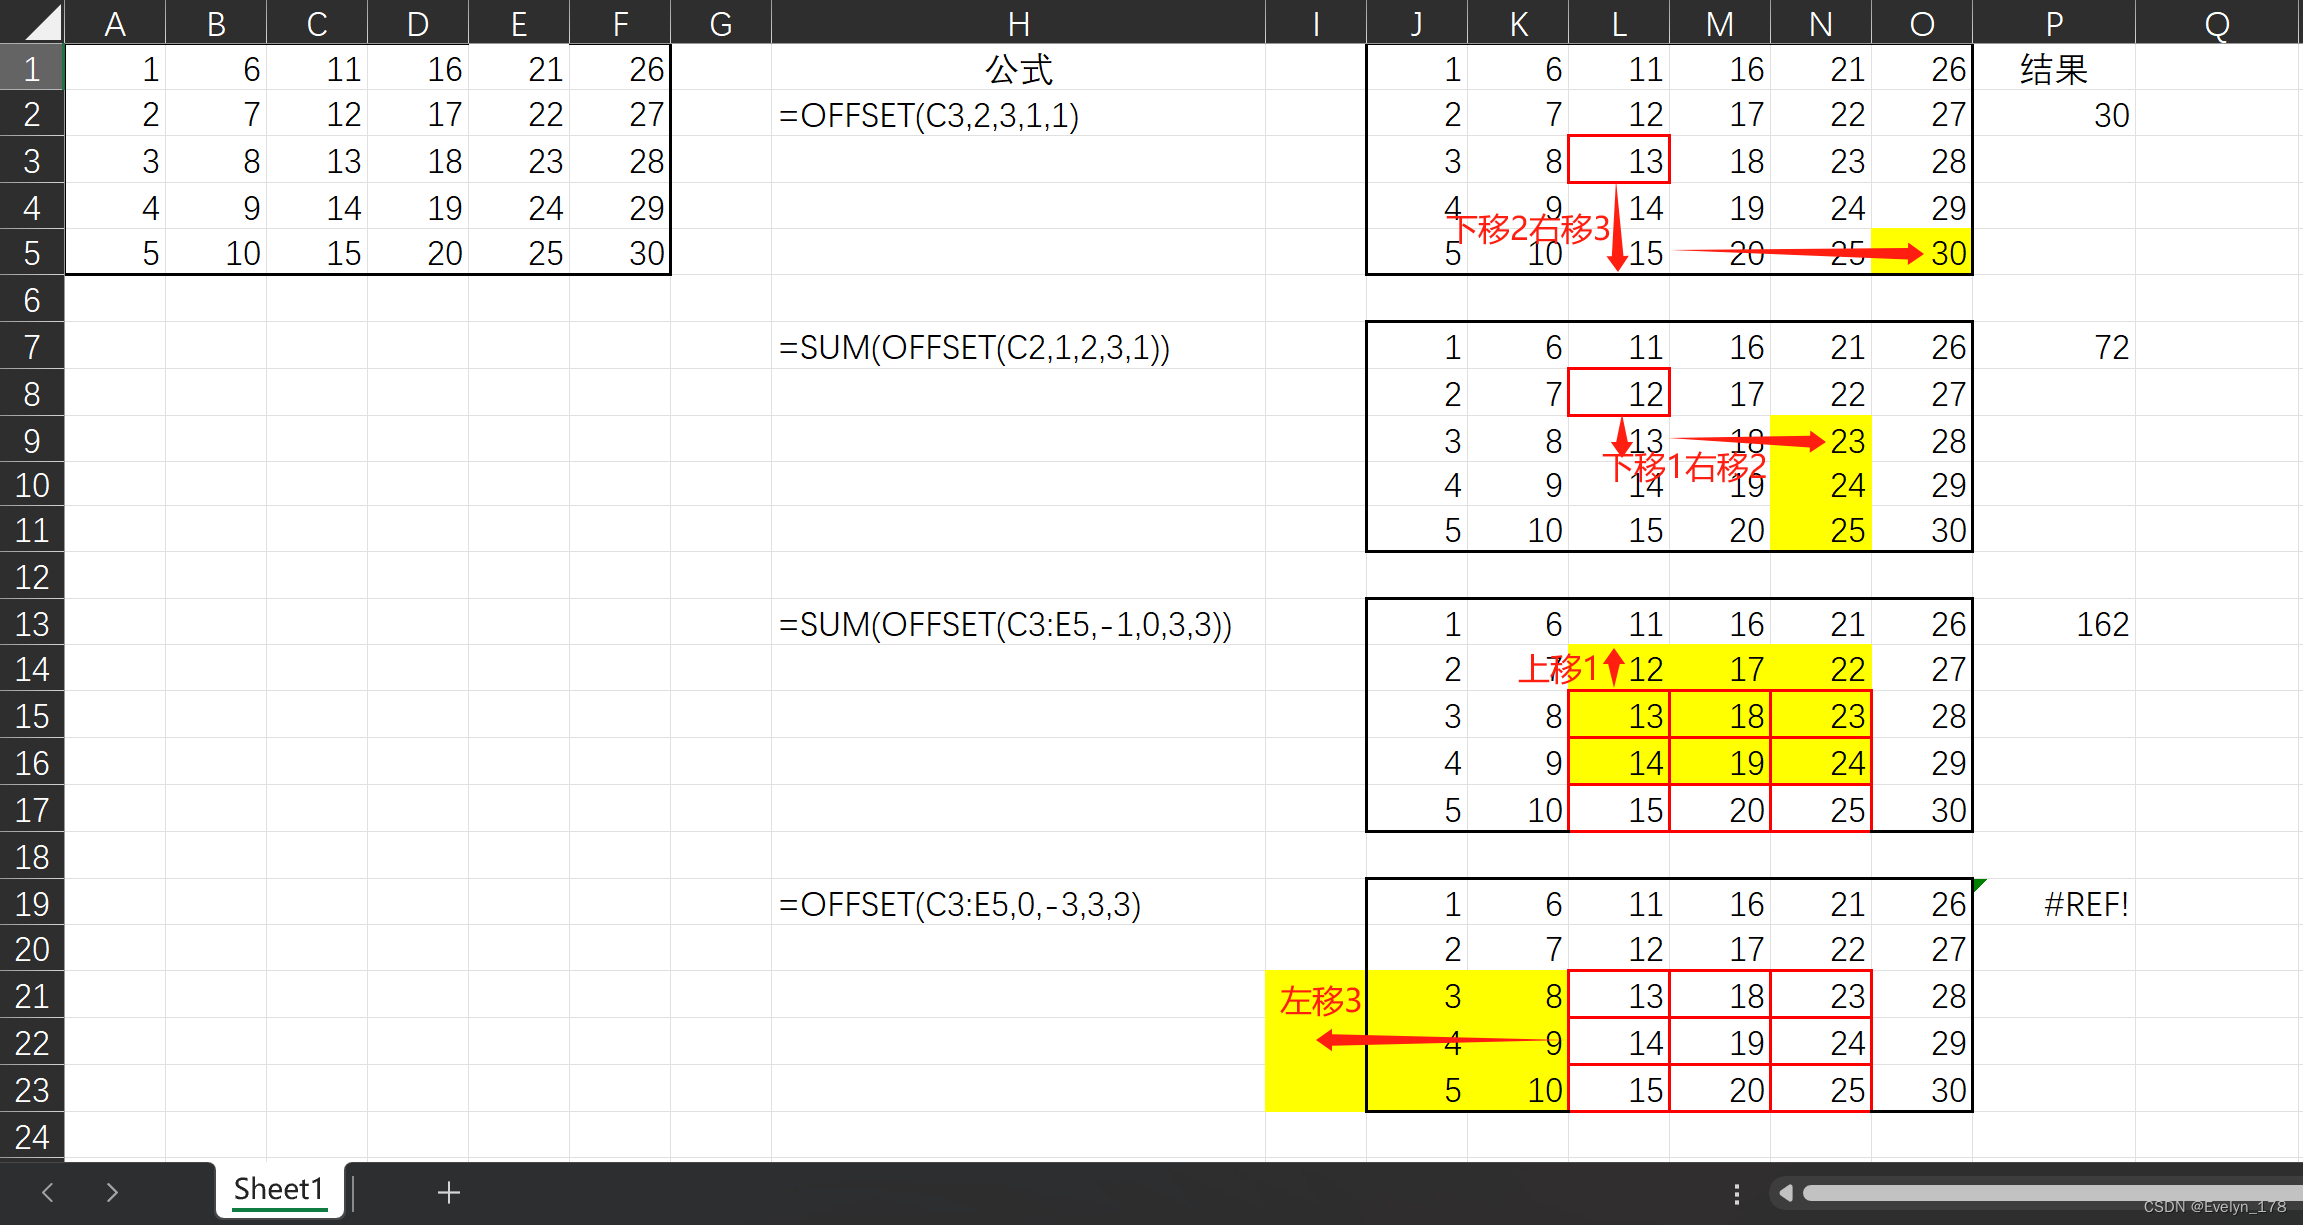The height and width of the screenshot is (1225, 2303).
Task: Select column P header
Action: 2053,23
